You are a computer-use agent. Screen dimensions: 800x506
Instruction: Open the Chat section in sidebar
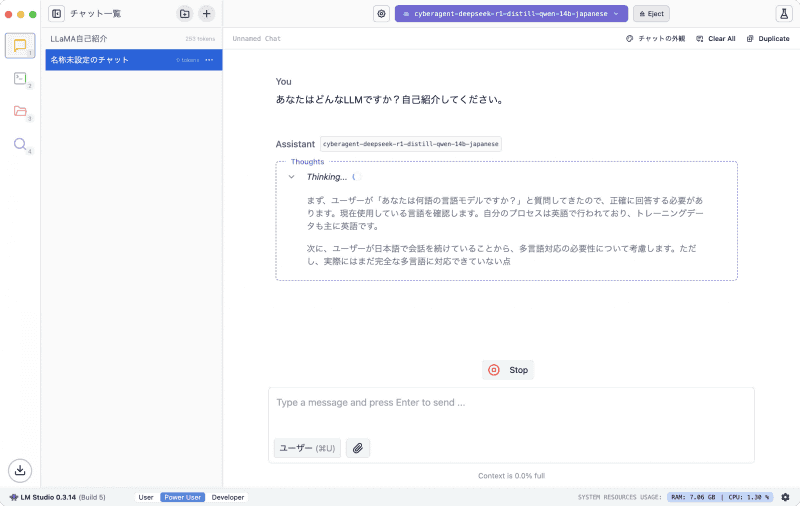[20, 46]
